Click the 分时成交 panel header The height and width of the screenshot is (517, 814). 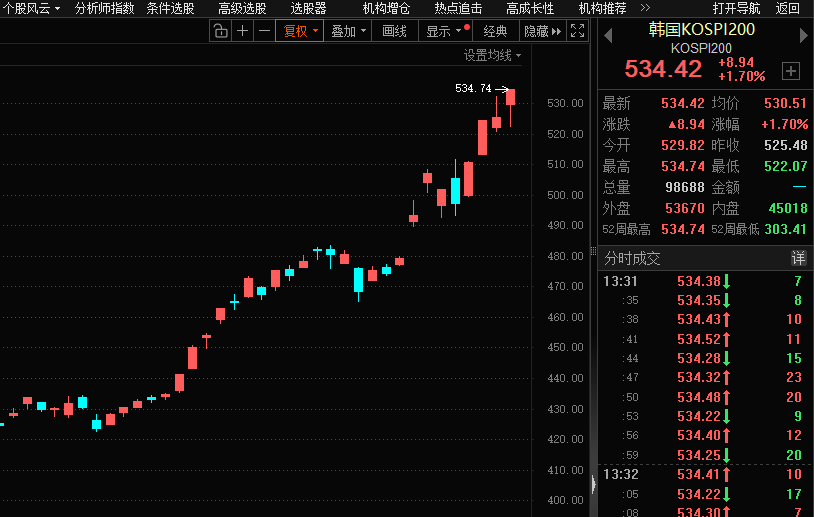click(x=632, y=257)
